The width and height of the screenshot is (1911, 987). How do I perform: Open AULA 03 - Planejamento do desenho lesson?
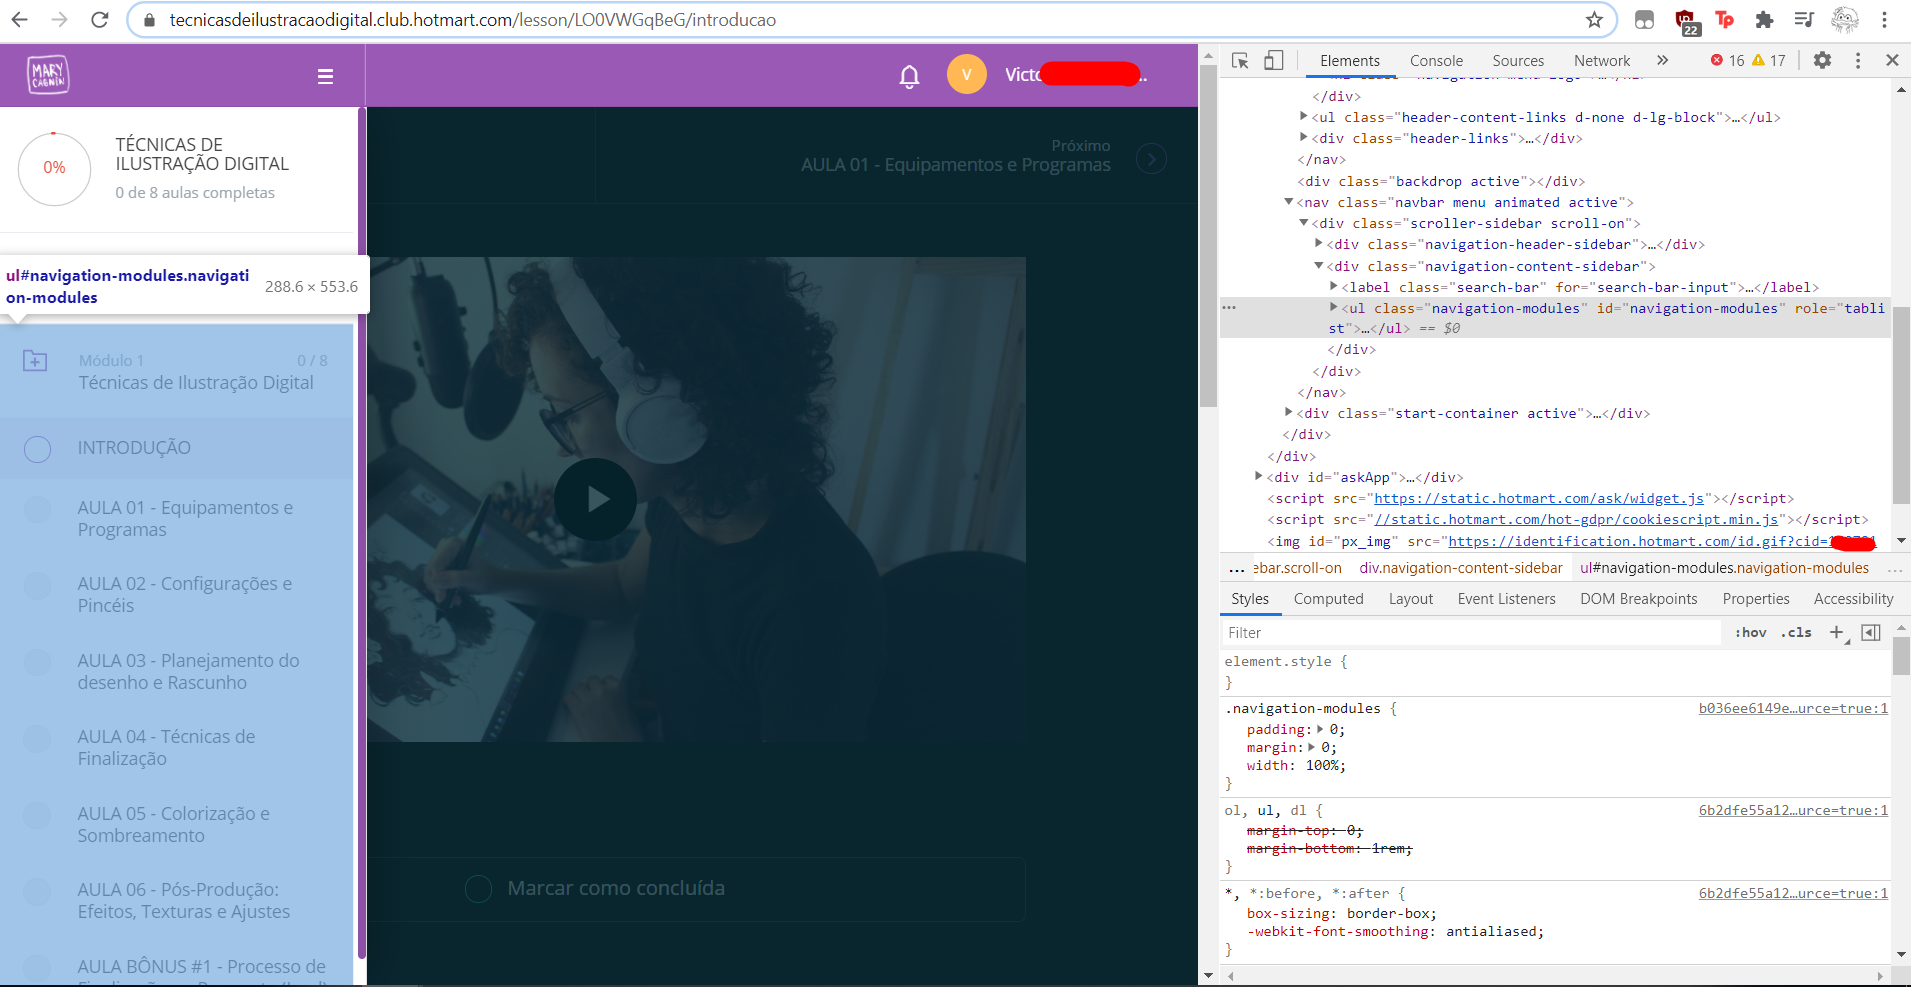(188, 671)
